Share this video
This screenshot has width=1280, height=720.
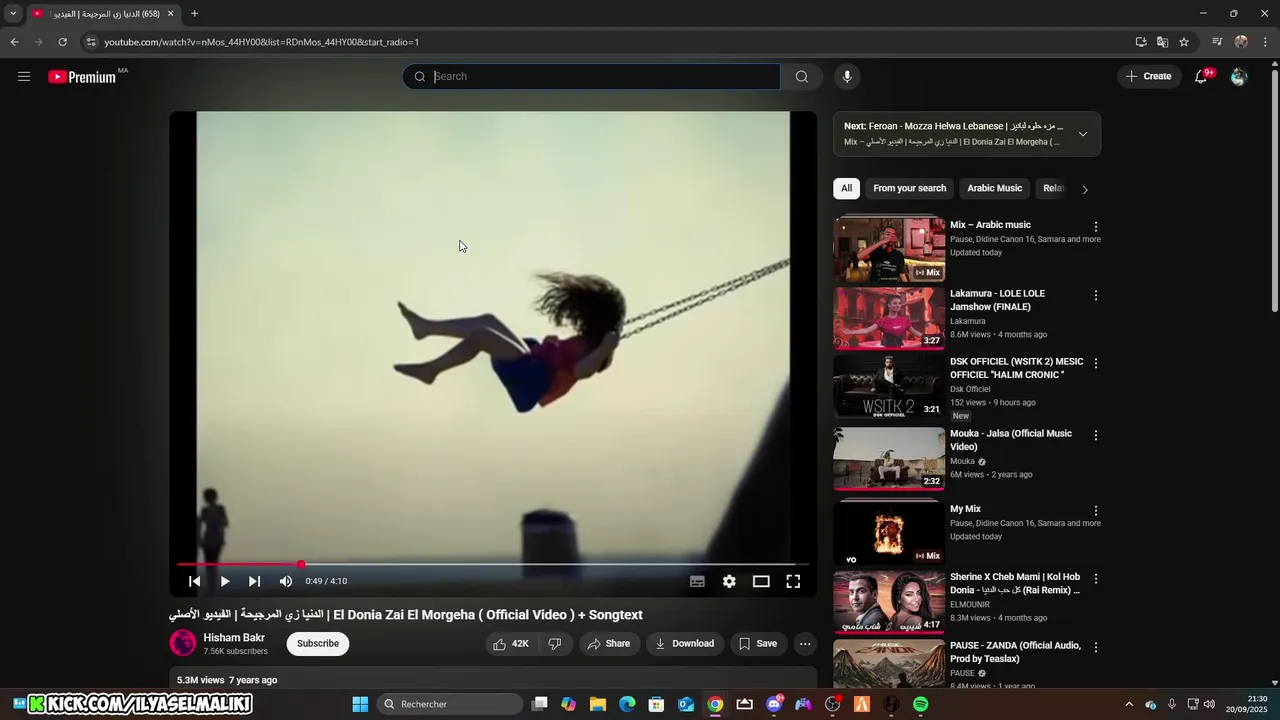[608, 644]
